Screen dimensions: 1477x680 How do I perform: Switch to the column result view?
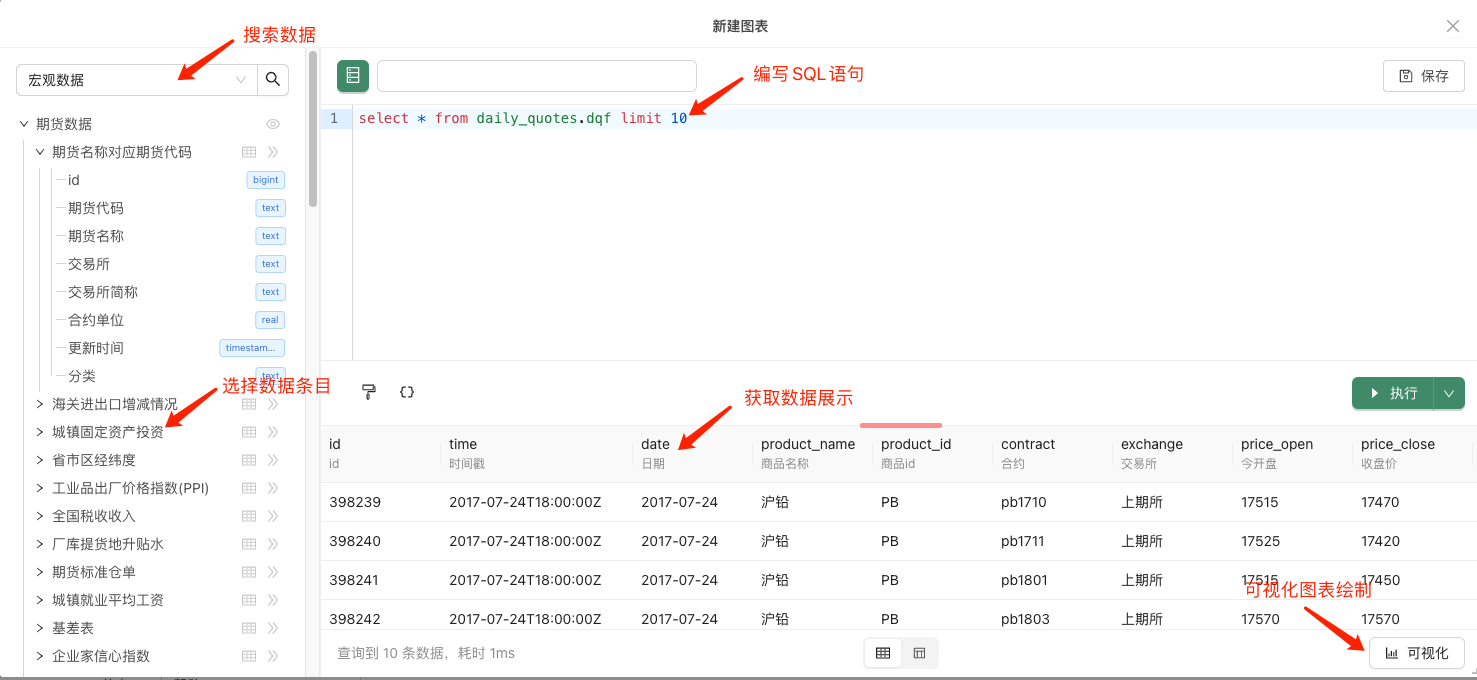click(919, 652)
